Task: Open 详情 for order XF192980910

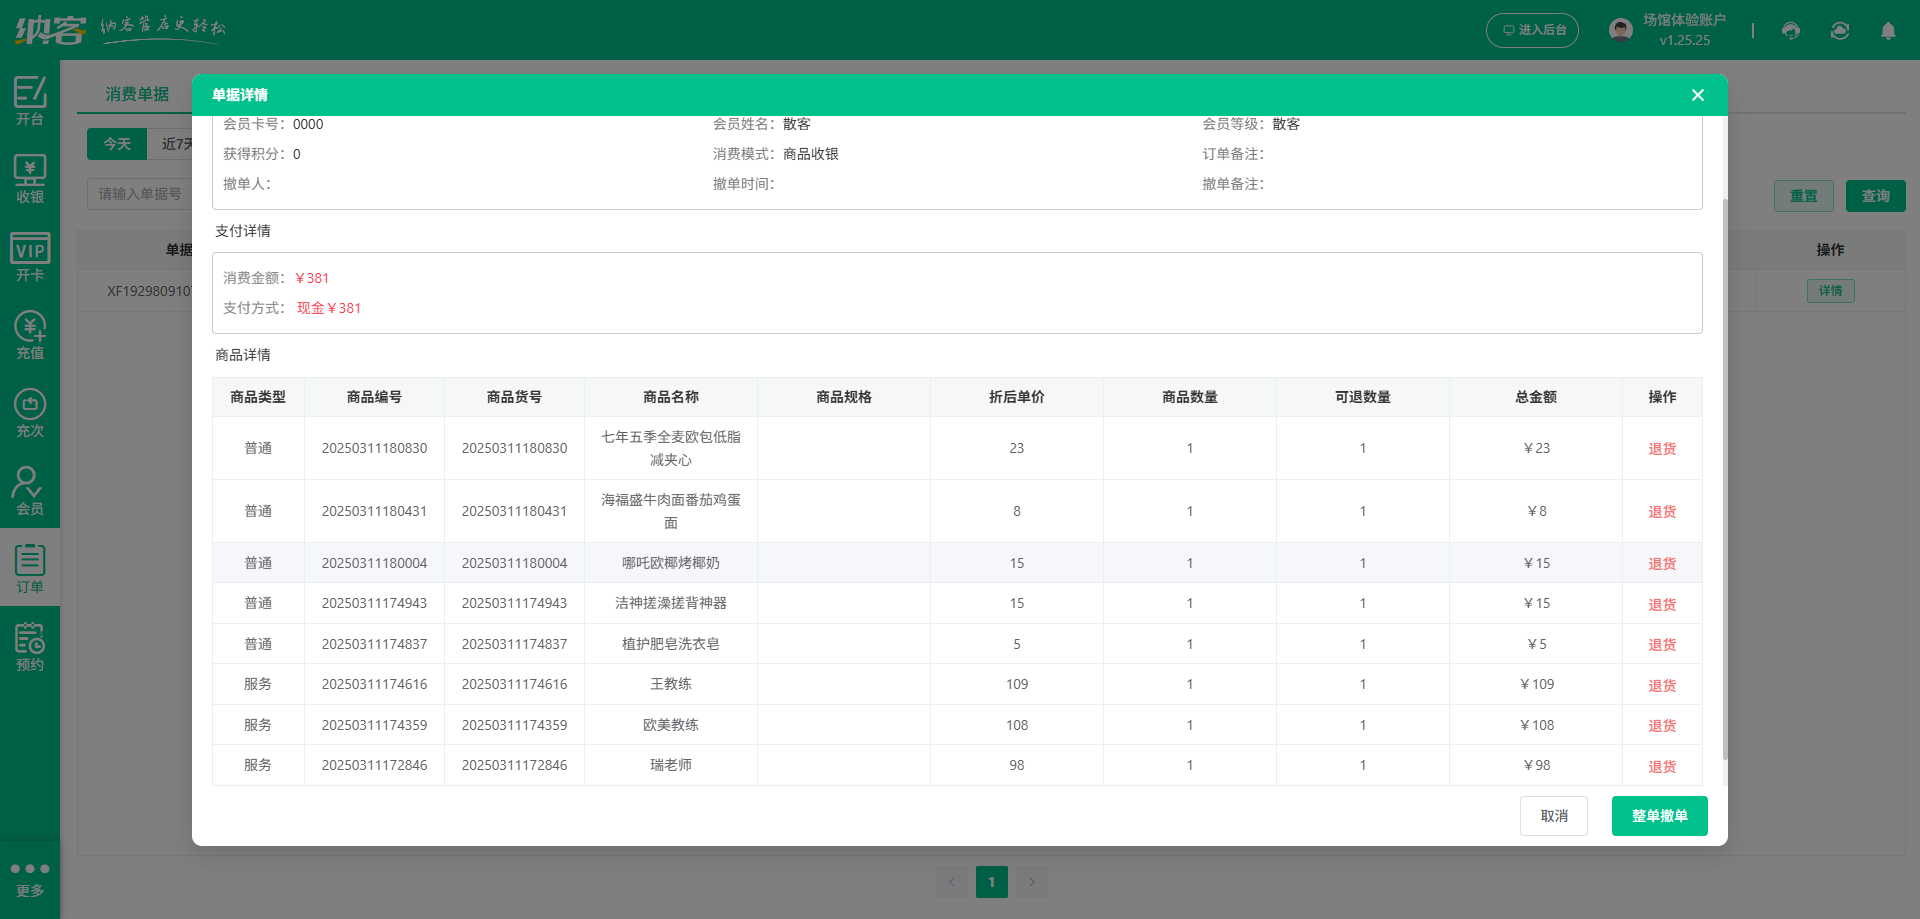Action: click(x=1830, y=291)
